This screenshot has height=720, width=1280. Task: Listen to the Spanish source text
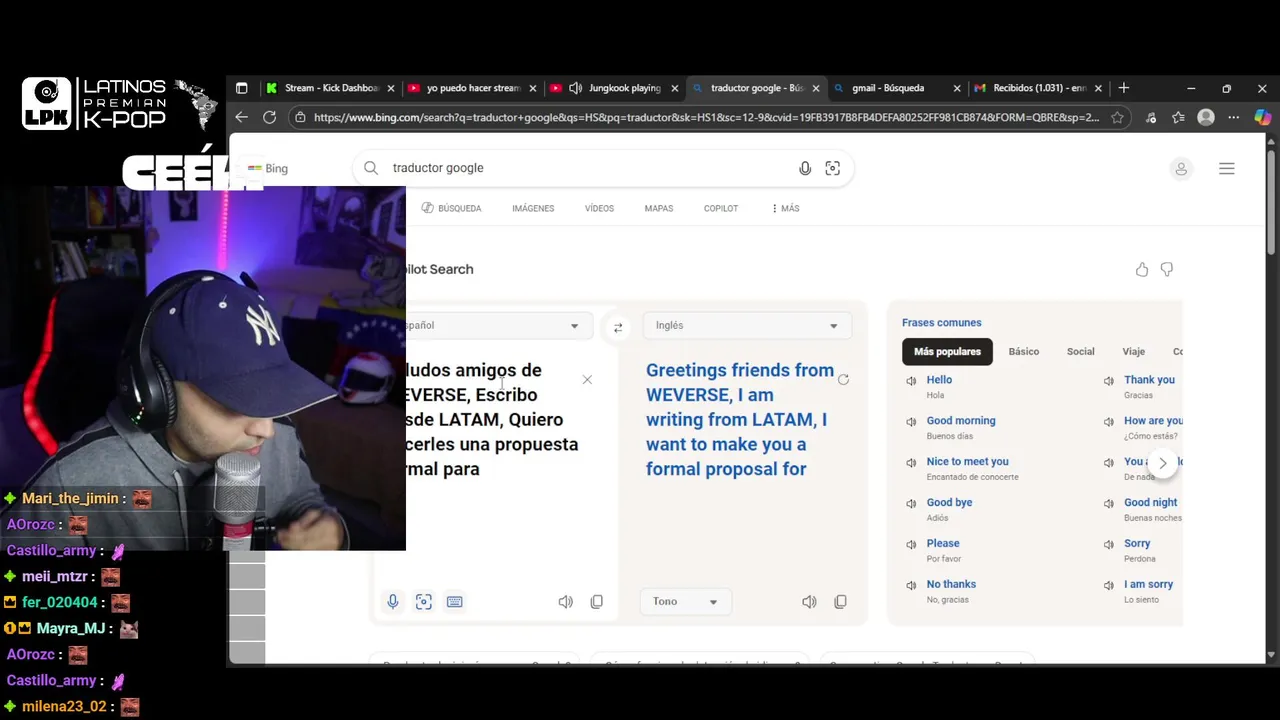[566, 601]
